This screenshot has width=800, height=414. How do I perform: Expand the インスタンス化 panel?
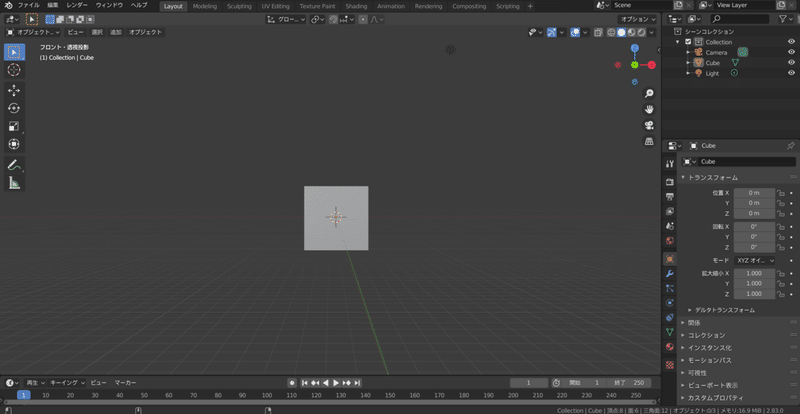tap(709, 348)
